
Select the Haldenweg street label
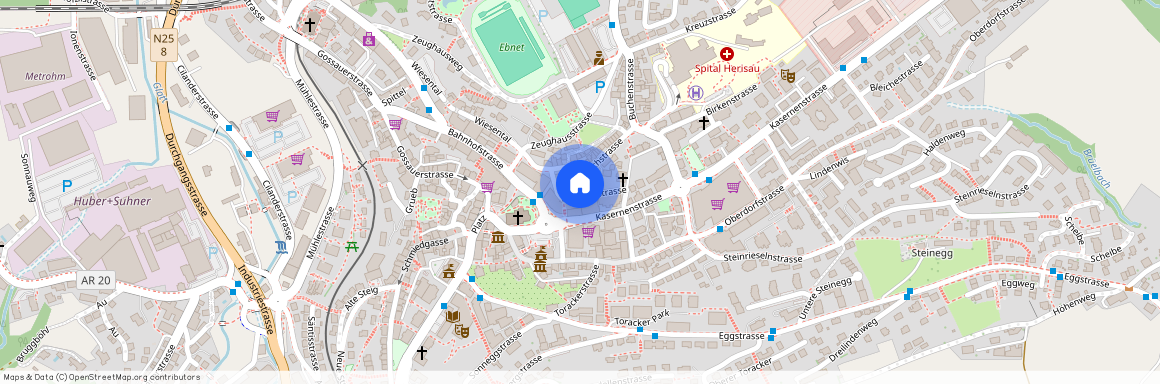pyautogui.click(x=945, y=142)
